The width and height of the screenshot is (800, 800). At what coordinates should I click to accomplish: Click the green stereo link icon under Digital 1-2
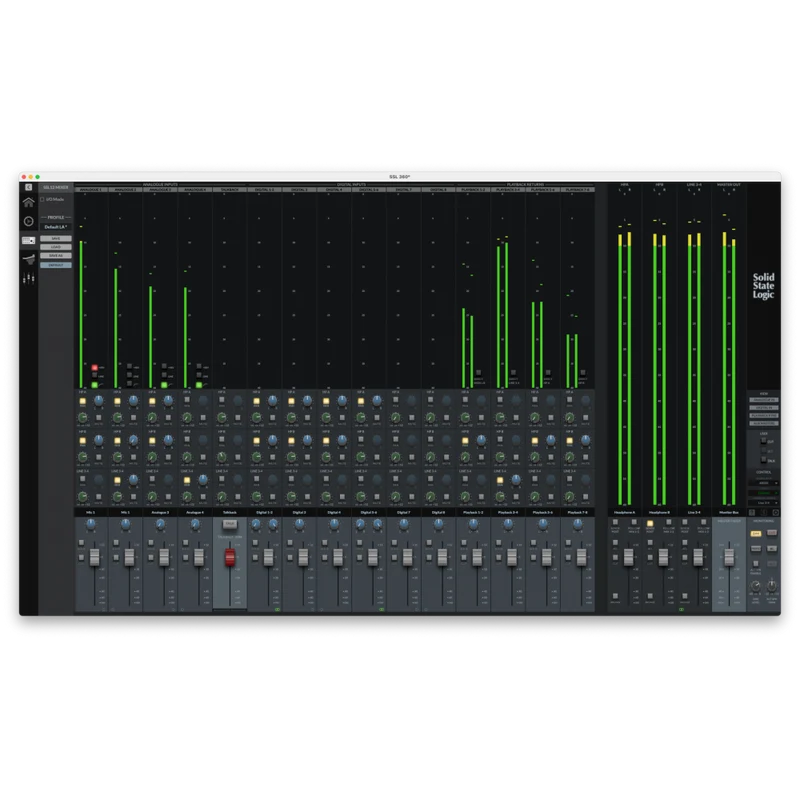pyautogui.click(x=278, y=609)
